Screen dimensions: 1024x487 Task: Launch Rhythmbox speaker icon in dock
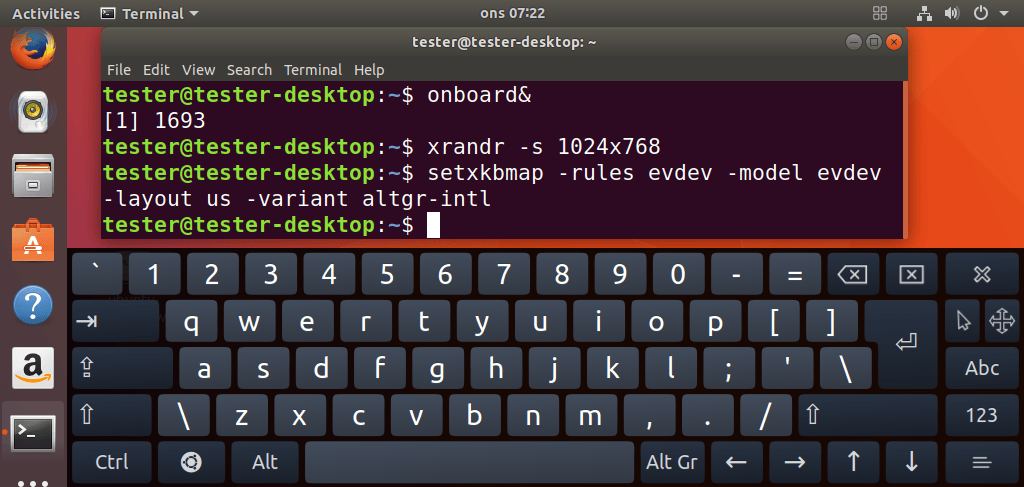click(x=33, y=112)
